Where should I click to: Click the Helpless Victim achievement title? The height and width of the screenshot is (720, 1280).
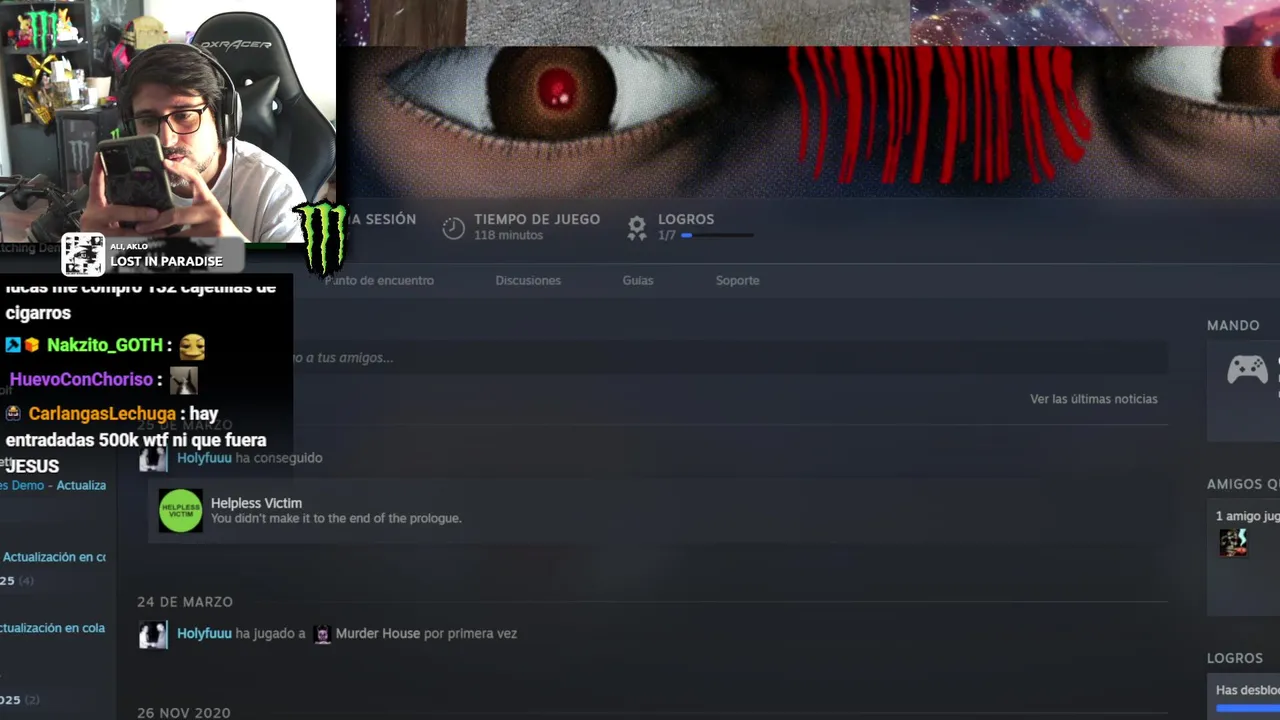pos(256,503)
